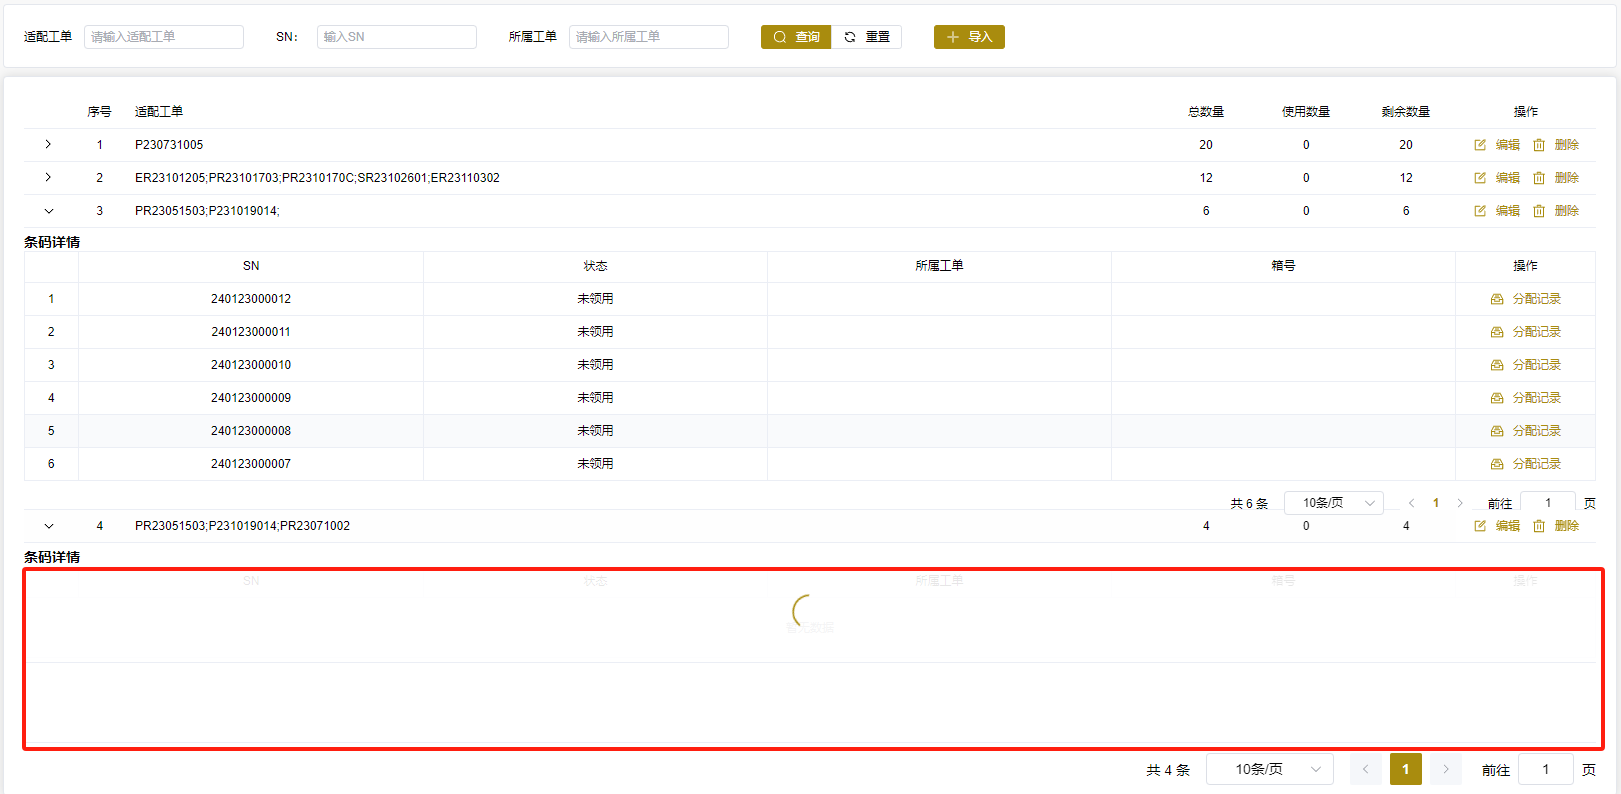
Task: Click the 导入 import button
Action: click(x=969, y=37)
